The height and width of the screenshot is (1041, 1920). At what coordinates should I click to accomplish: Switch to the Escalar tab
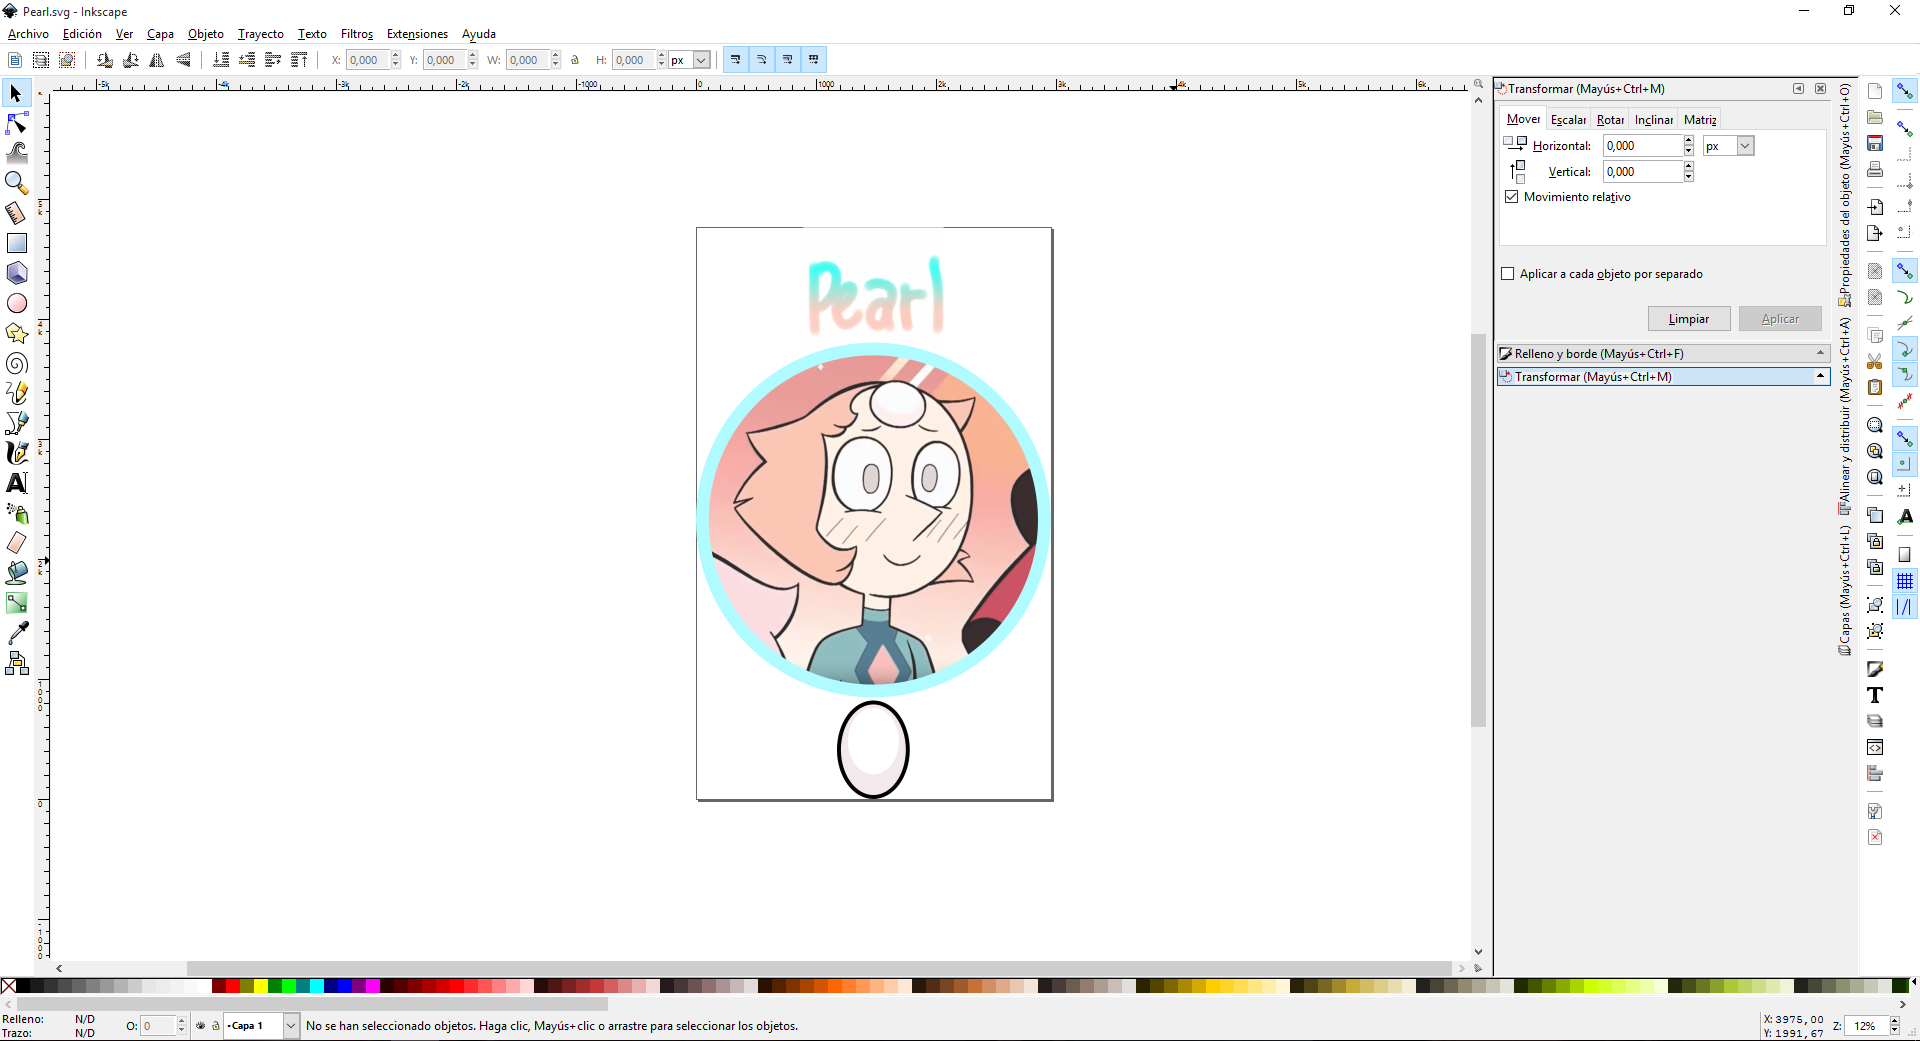(x=1568, y=120)
